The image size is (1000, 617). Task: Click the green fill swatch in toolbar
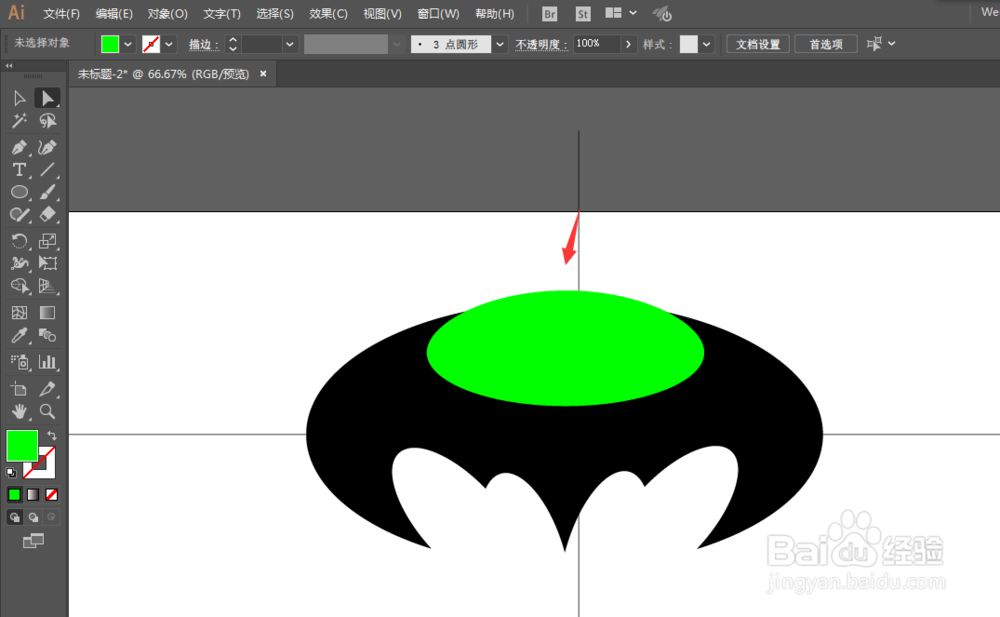21,444
